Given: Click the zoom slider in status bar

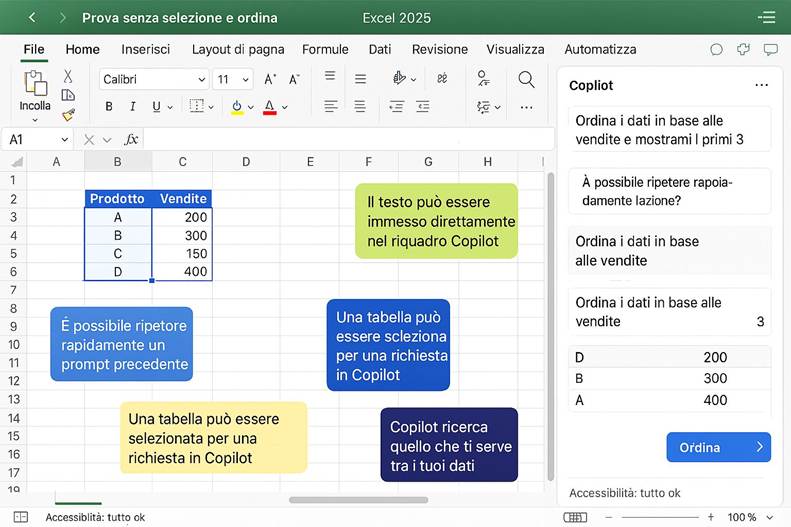Looking at the screenshot, I should pyautogui.click(x=660, y=517).
